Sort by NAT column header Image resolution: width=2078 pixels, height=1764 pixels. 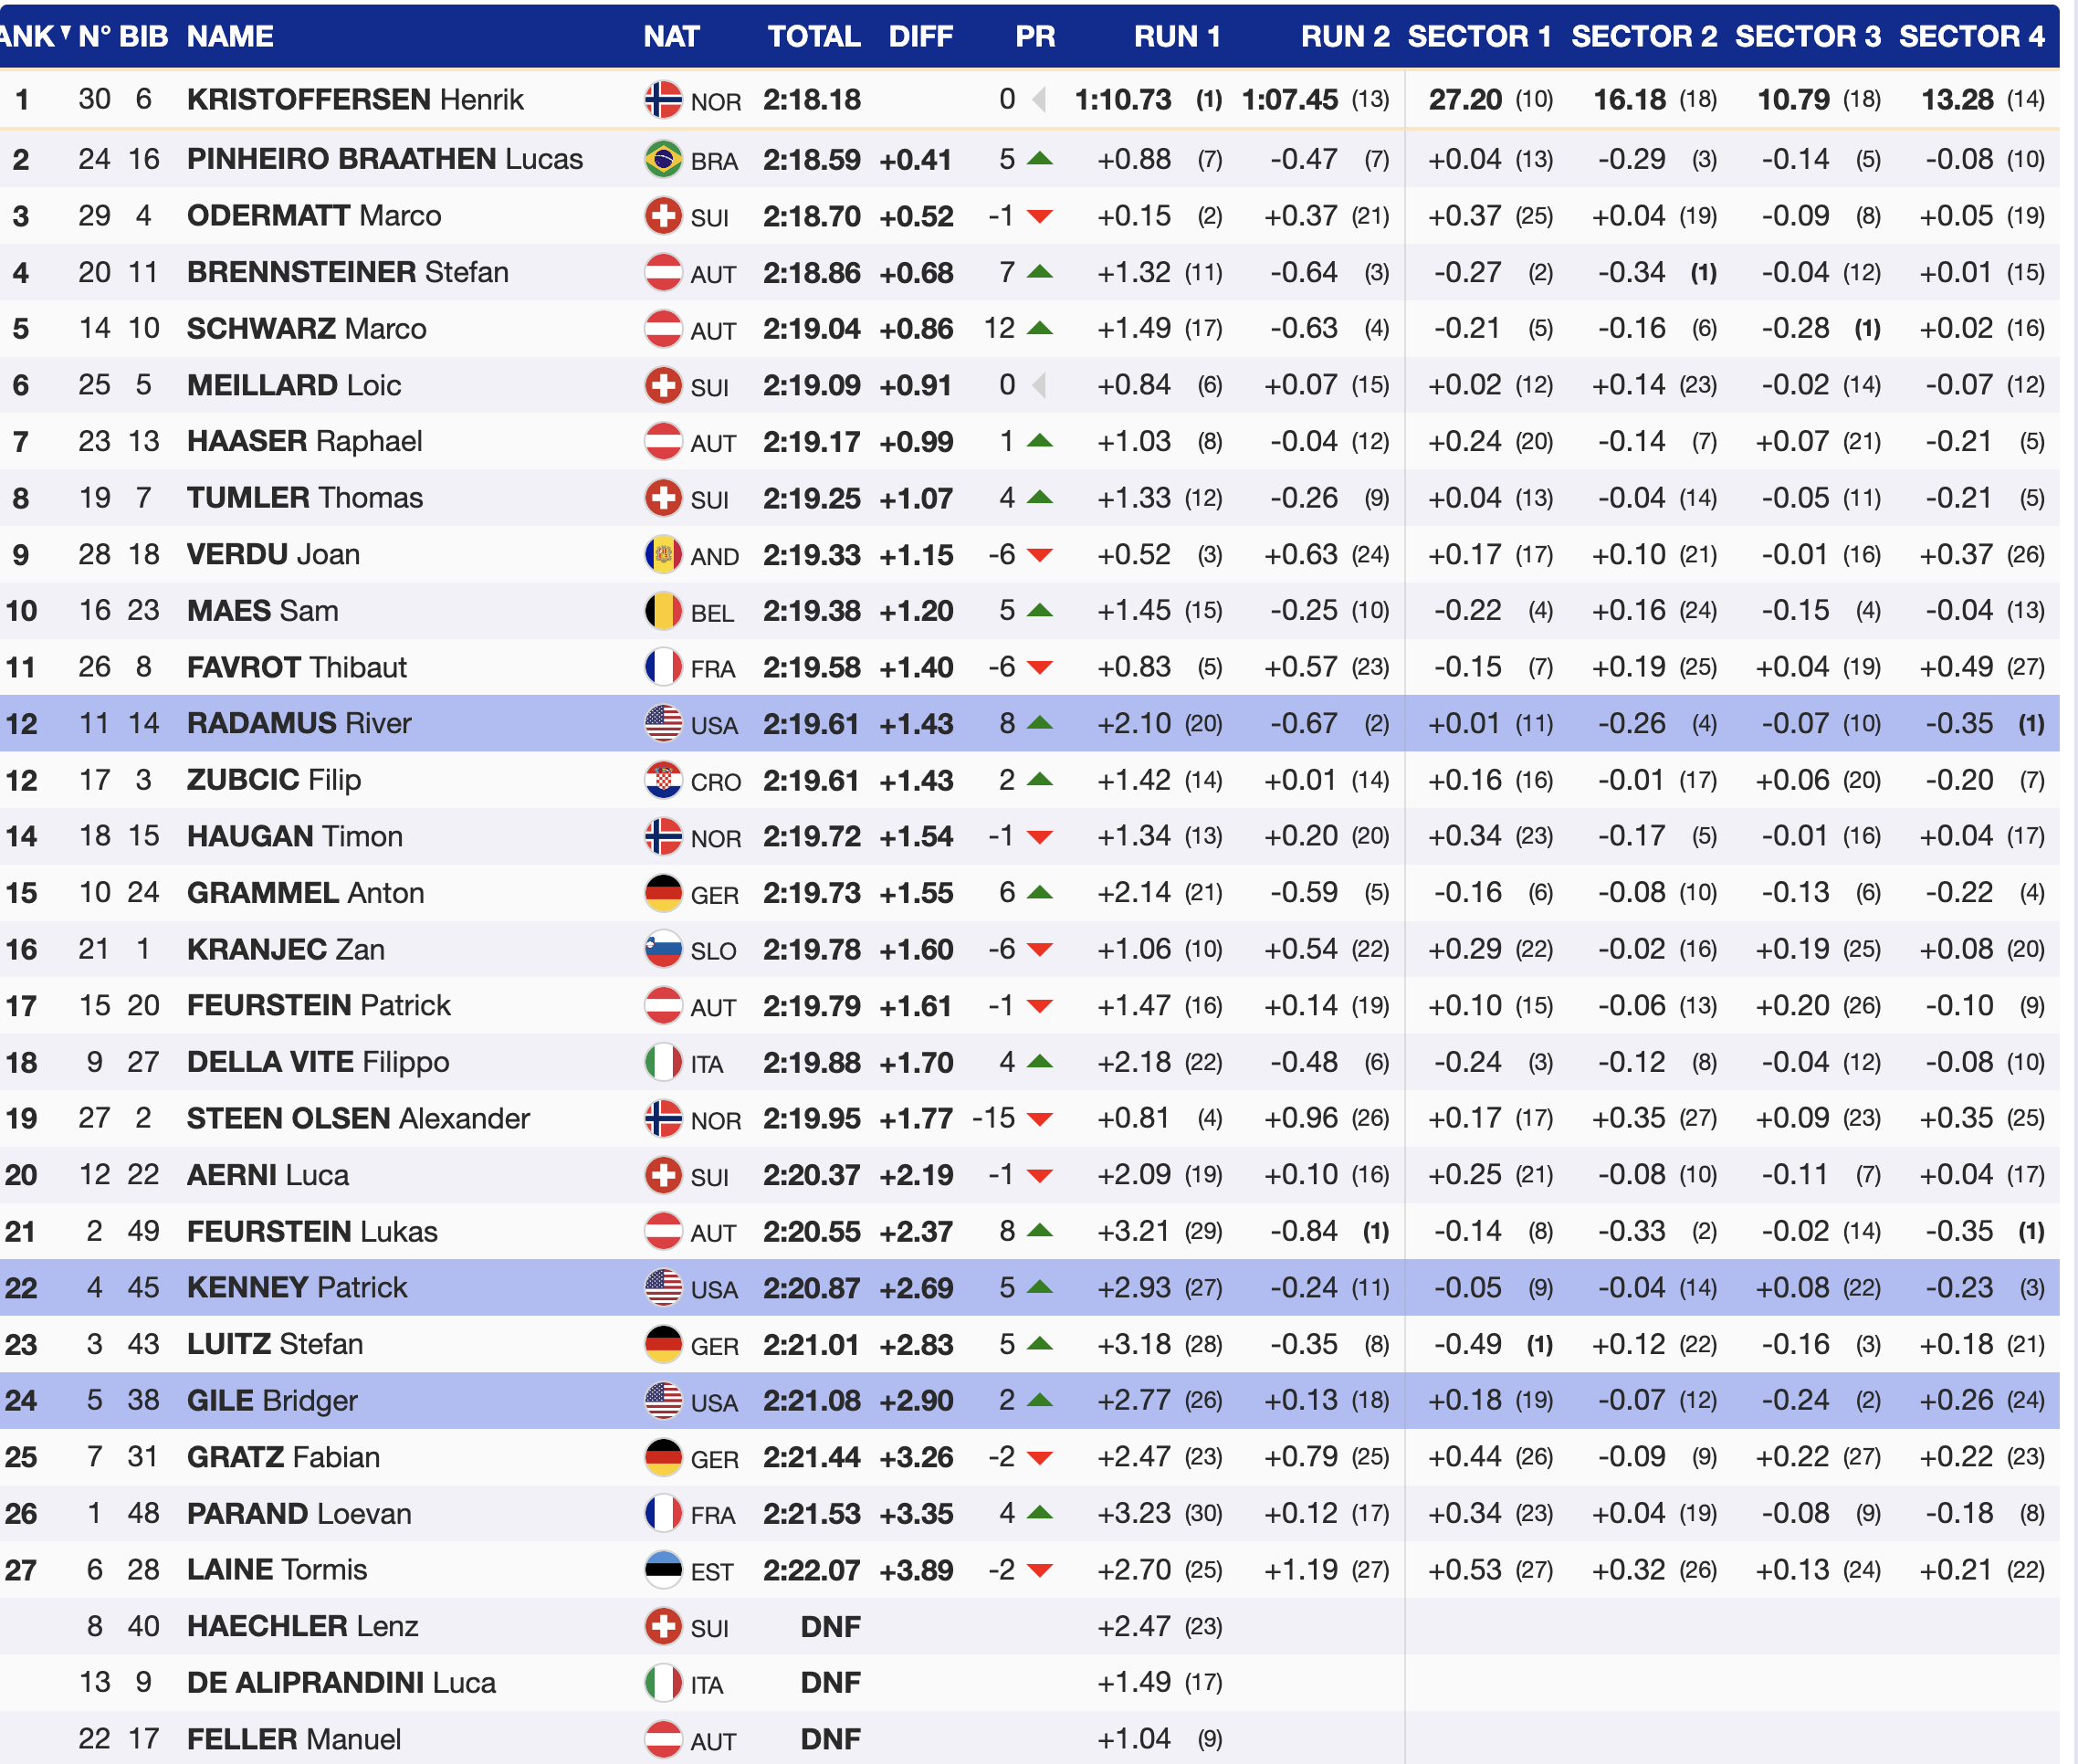671,37
